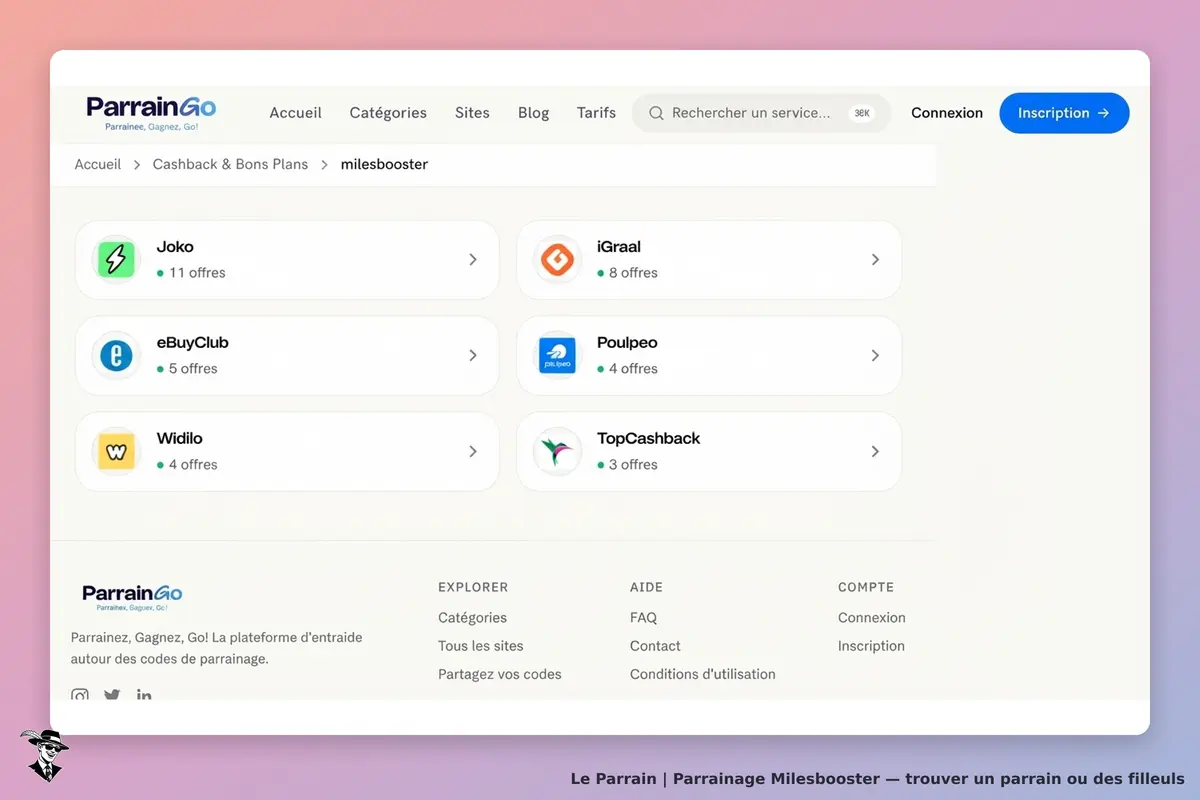Open the Contact footer link
1200x800 pixels.
pos(655,646)
